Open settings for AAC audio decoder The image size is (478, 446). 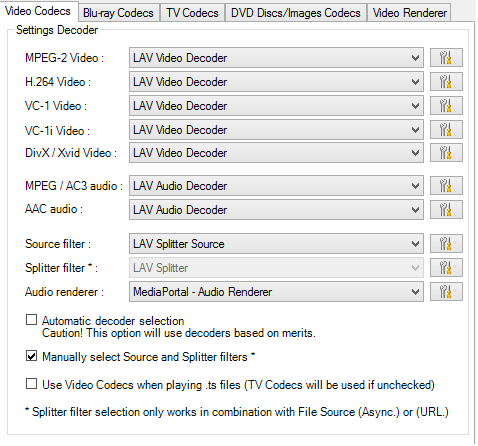point(446,210)
